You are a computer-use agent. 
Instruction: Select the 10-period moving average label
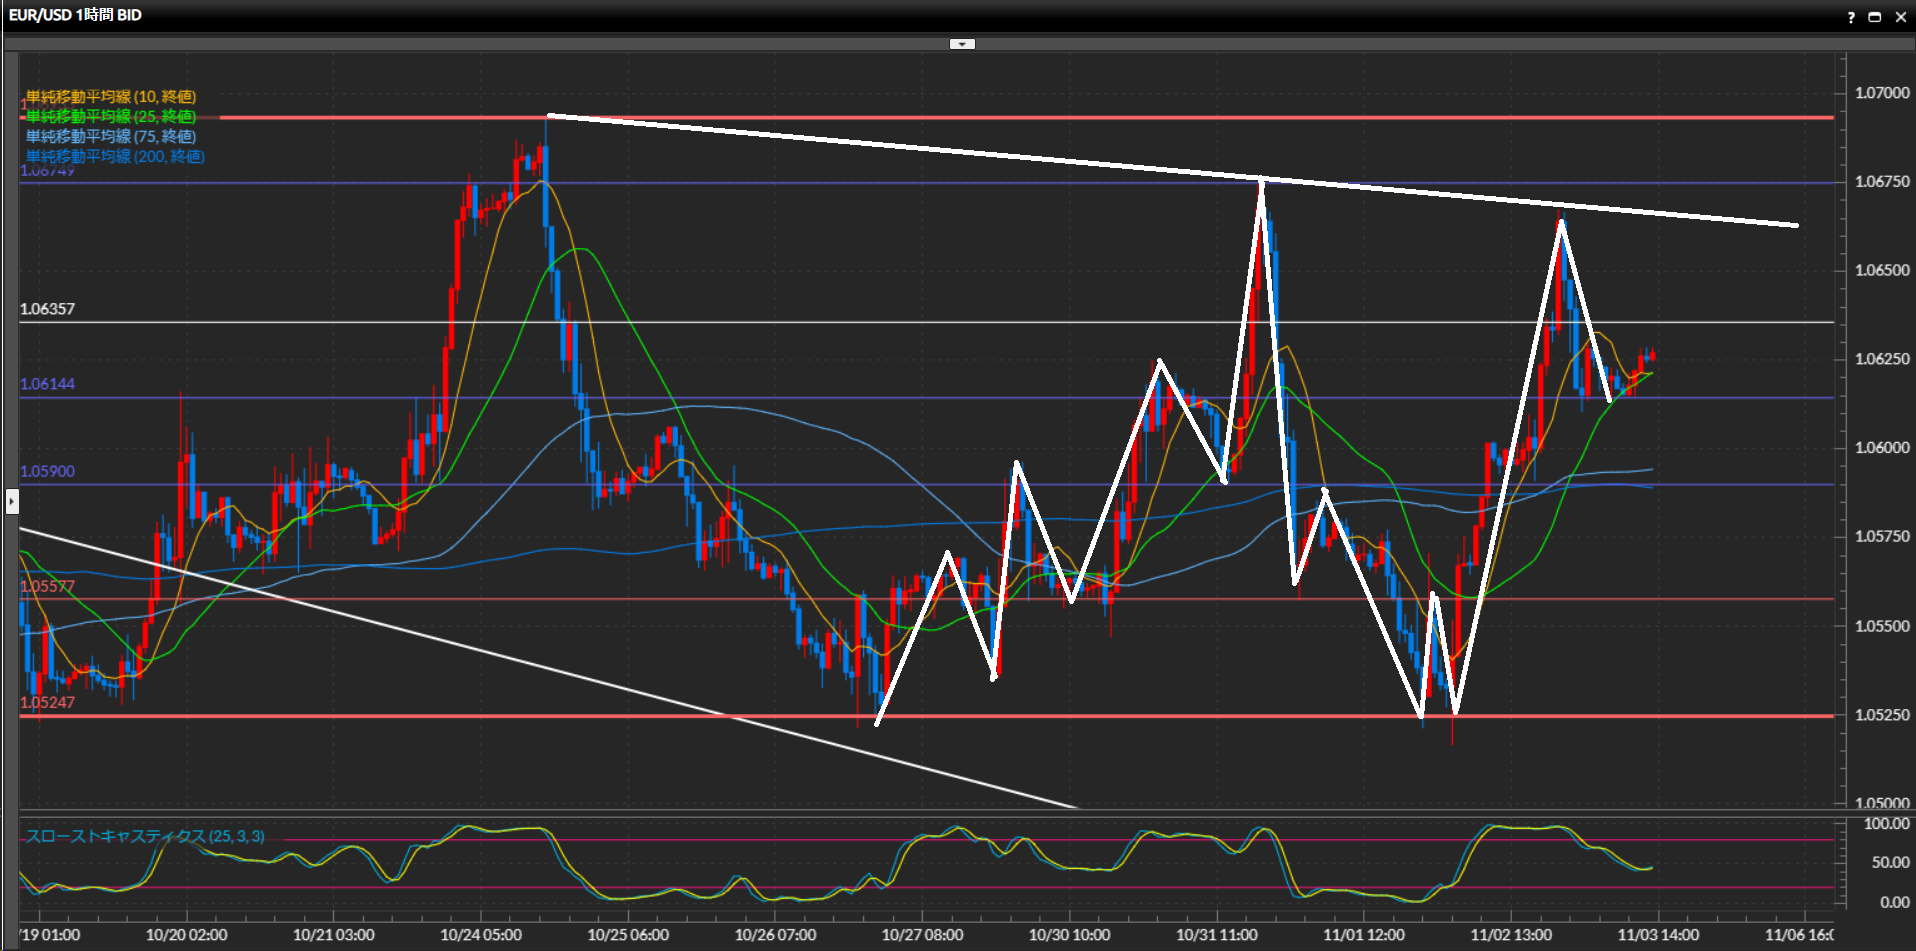[x=111, y=97]
